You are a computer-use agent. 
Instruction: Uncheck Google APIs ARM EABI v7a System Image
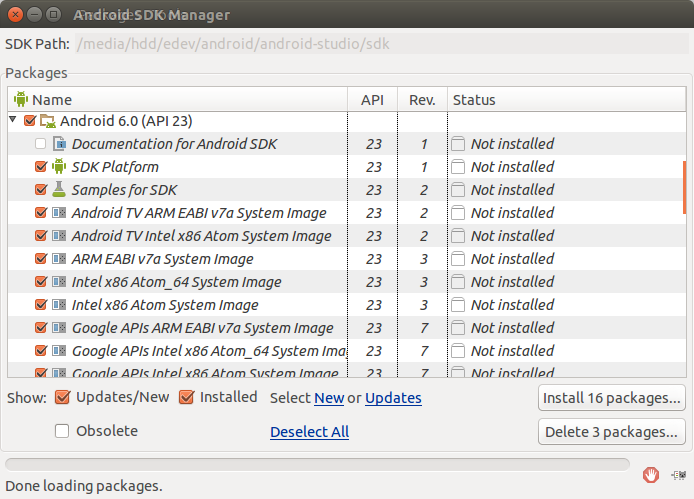pyautogui.click(x=41, y=328)
